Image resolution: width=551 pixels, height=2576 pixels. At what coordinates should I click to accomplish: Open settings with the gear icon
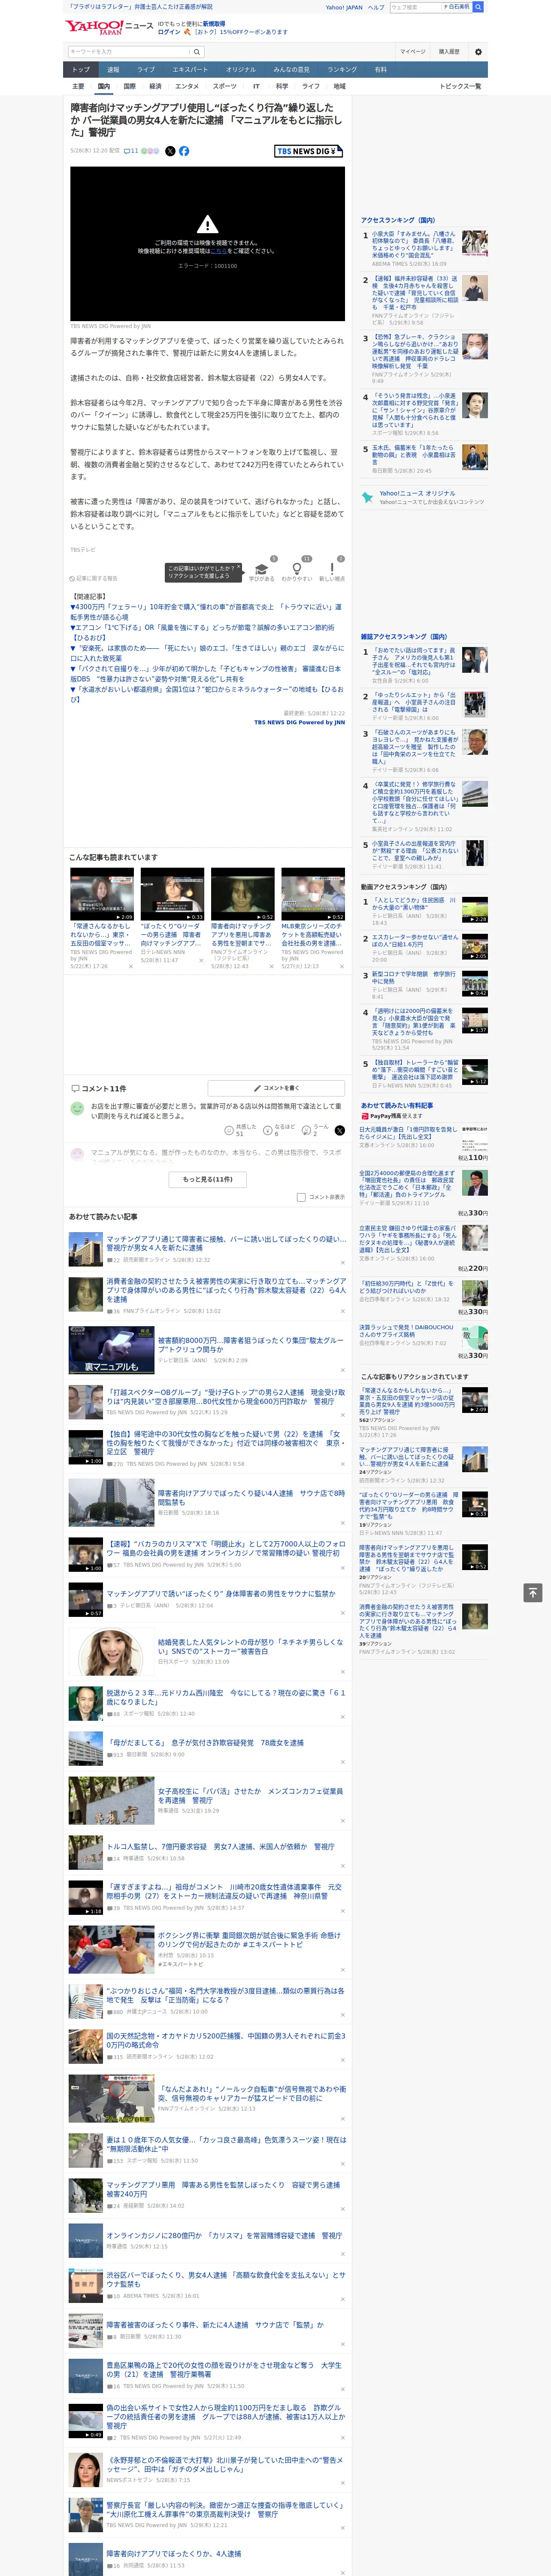point(478,52)
